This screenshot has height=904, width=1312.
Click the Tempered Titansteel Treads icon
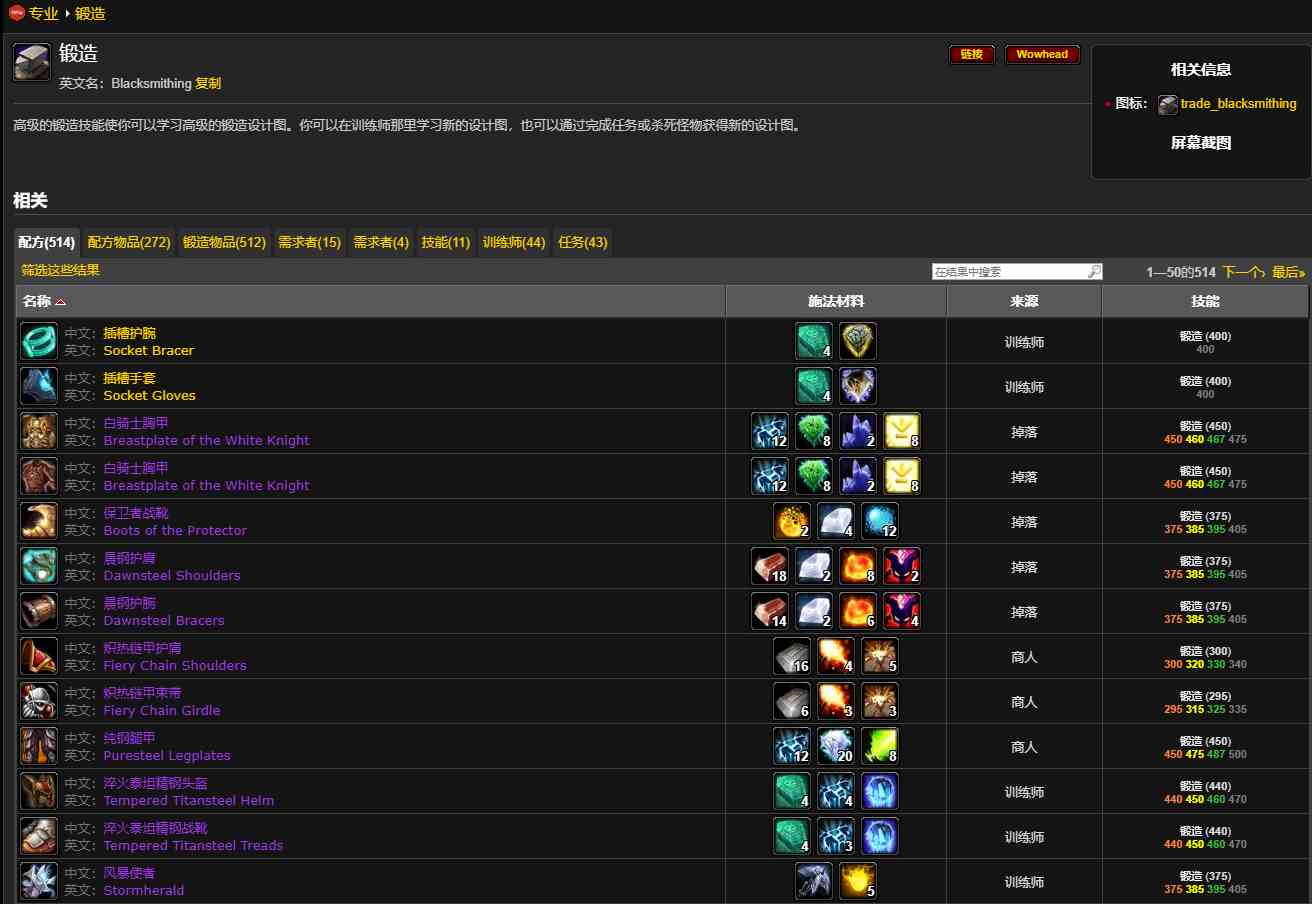(x=39, y=836)
